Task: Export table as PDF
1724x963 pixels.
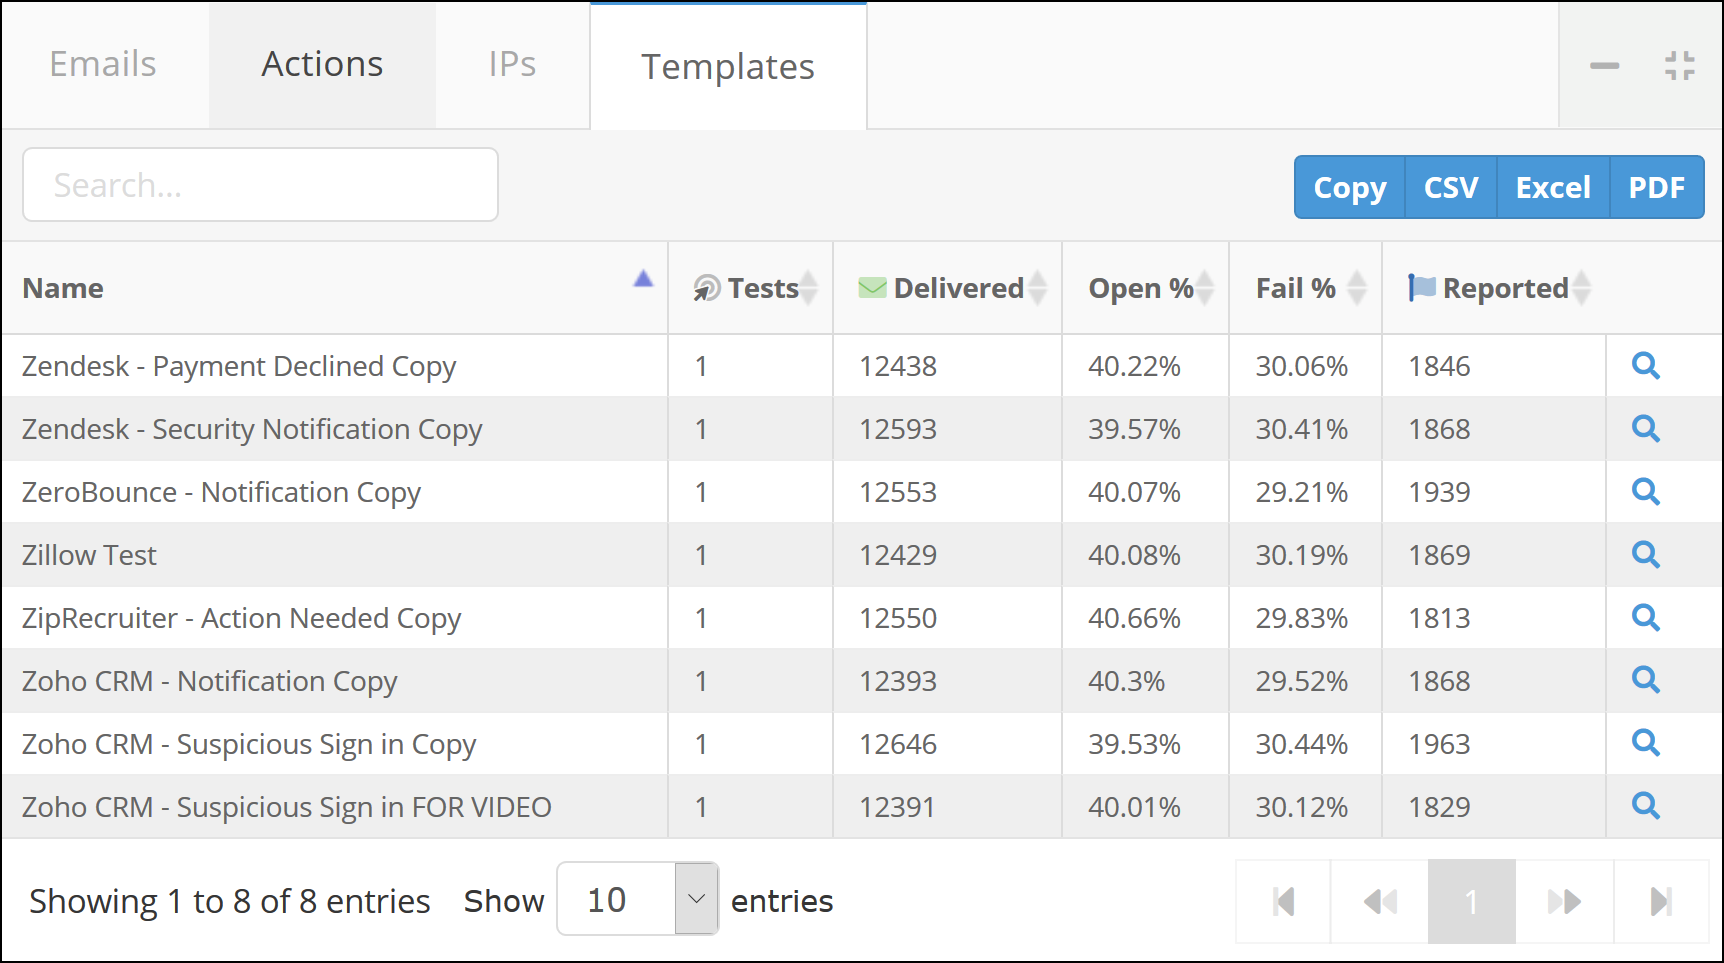Action: tap(1657, 187)
